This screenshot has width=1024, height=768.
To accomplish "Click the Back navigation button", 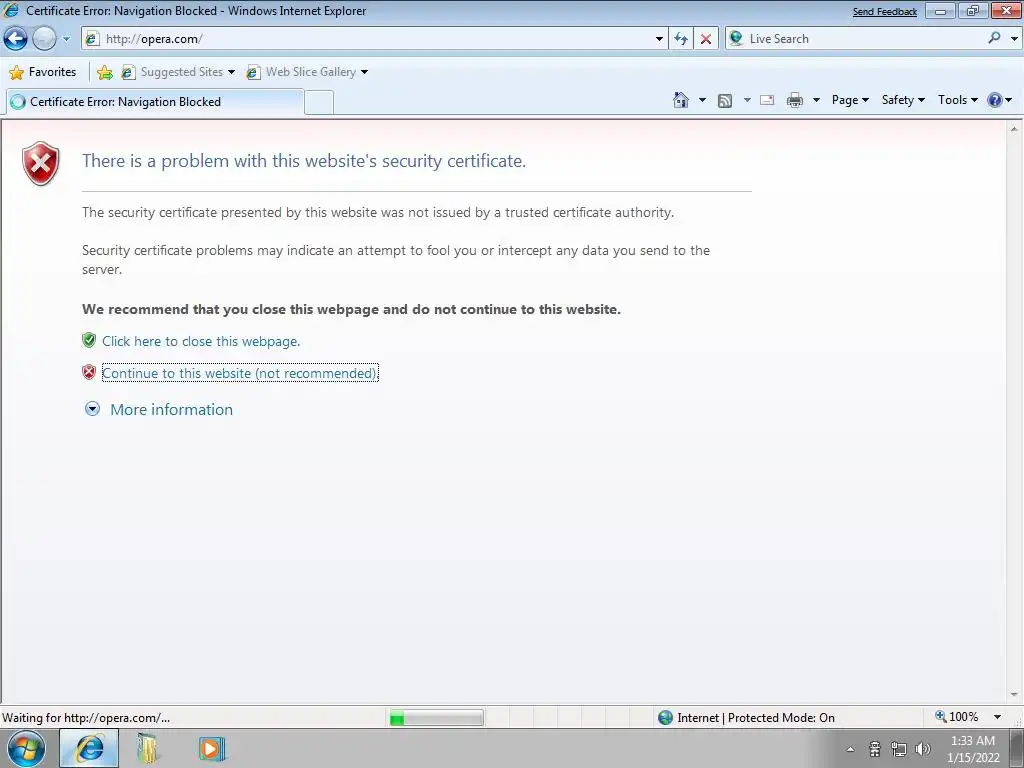I will click(15, 39).
